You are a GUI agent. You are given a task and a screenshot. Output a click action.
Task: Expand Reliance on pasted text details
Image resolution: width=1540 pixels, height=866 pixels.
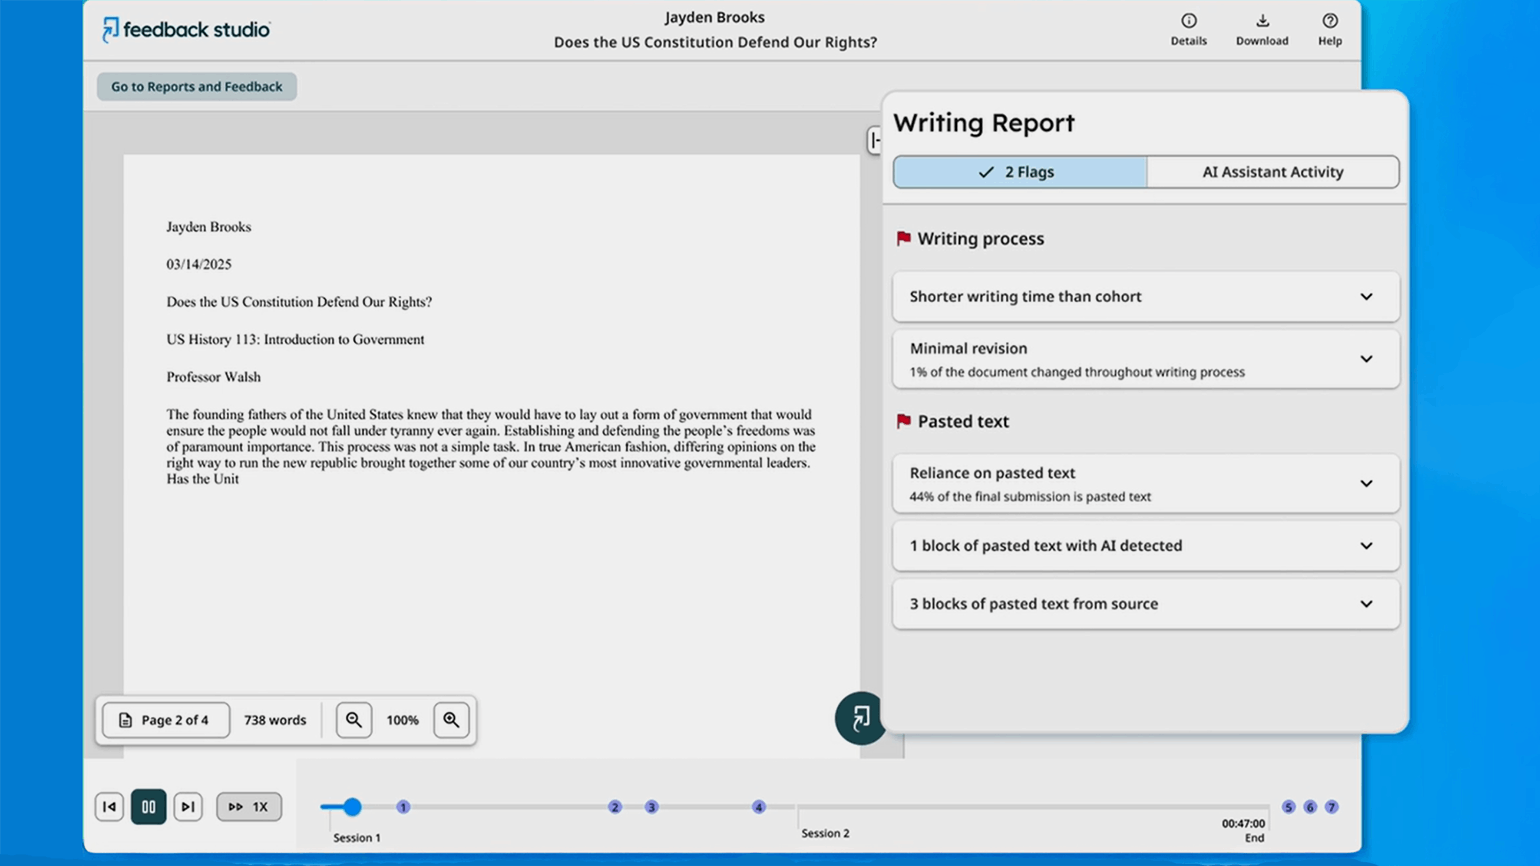(1145, 484)
